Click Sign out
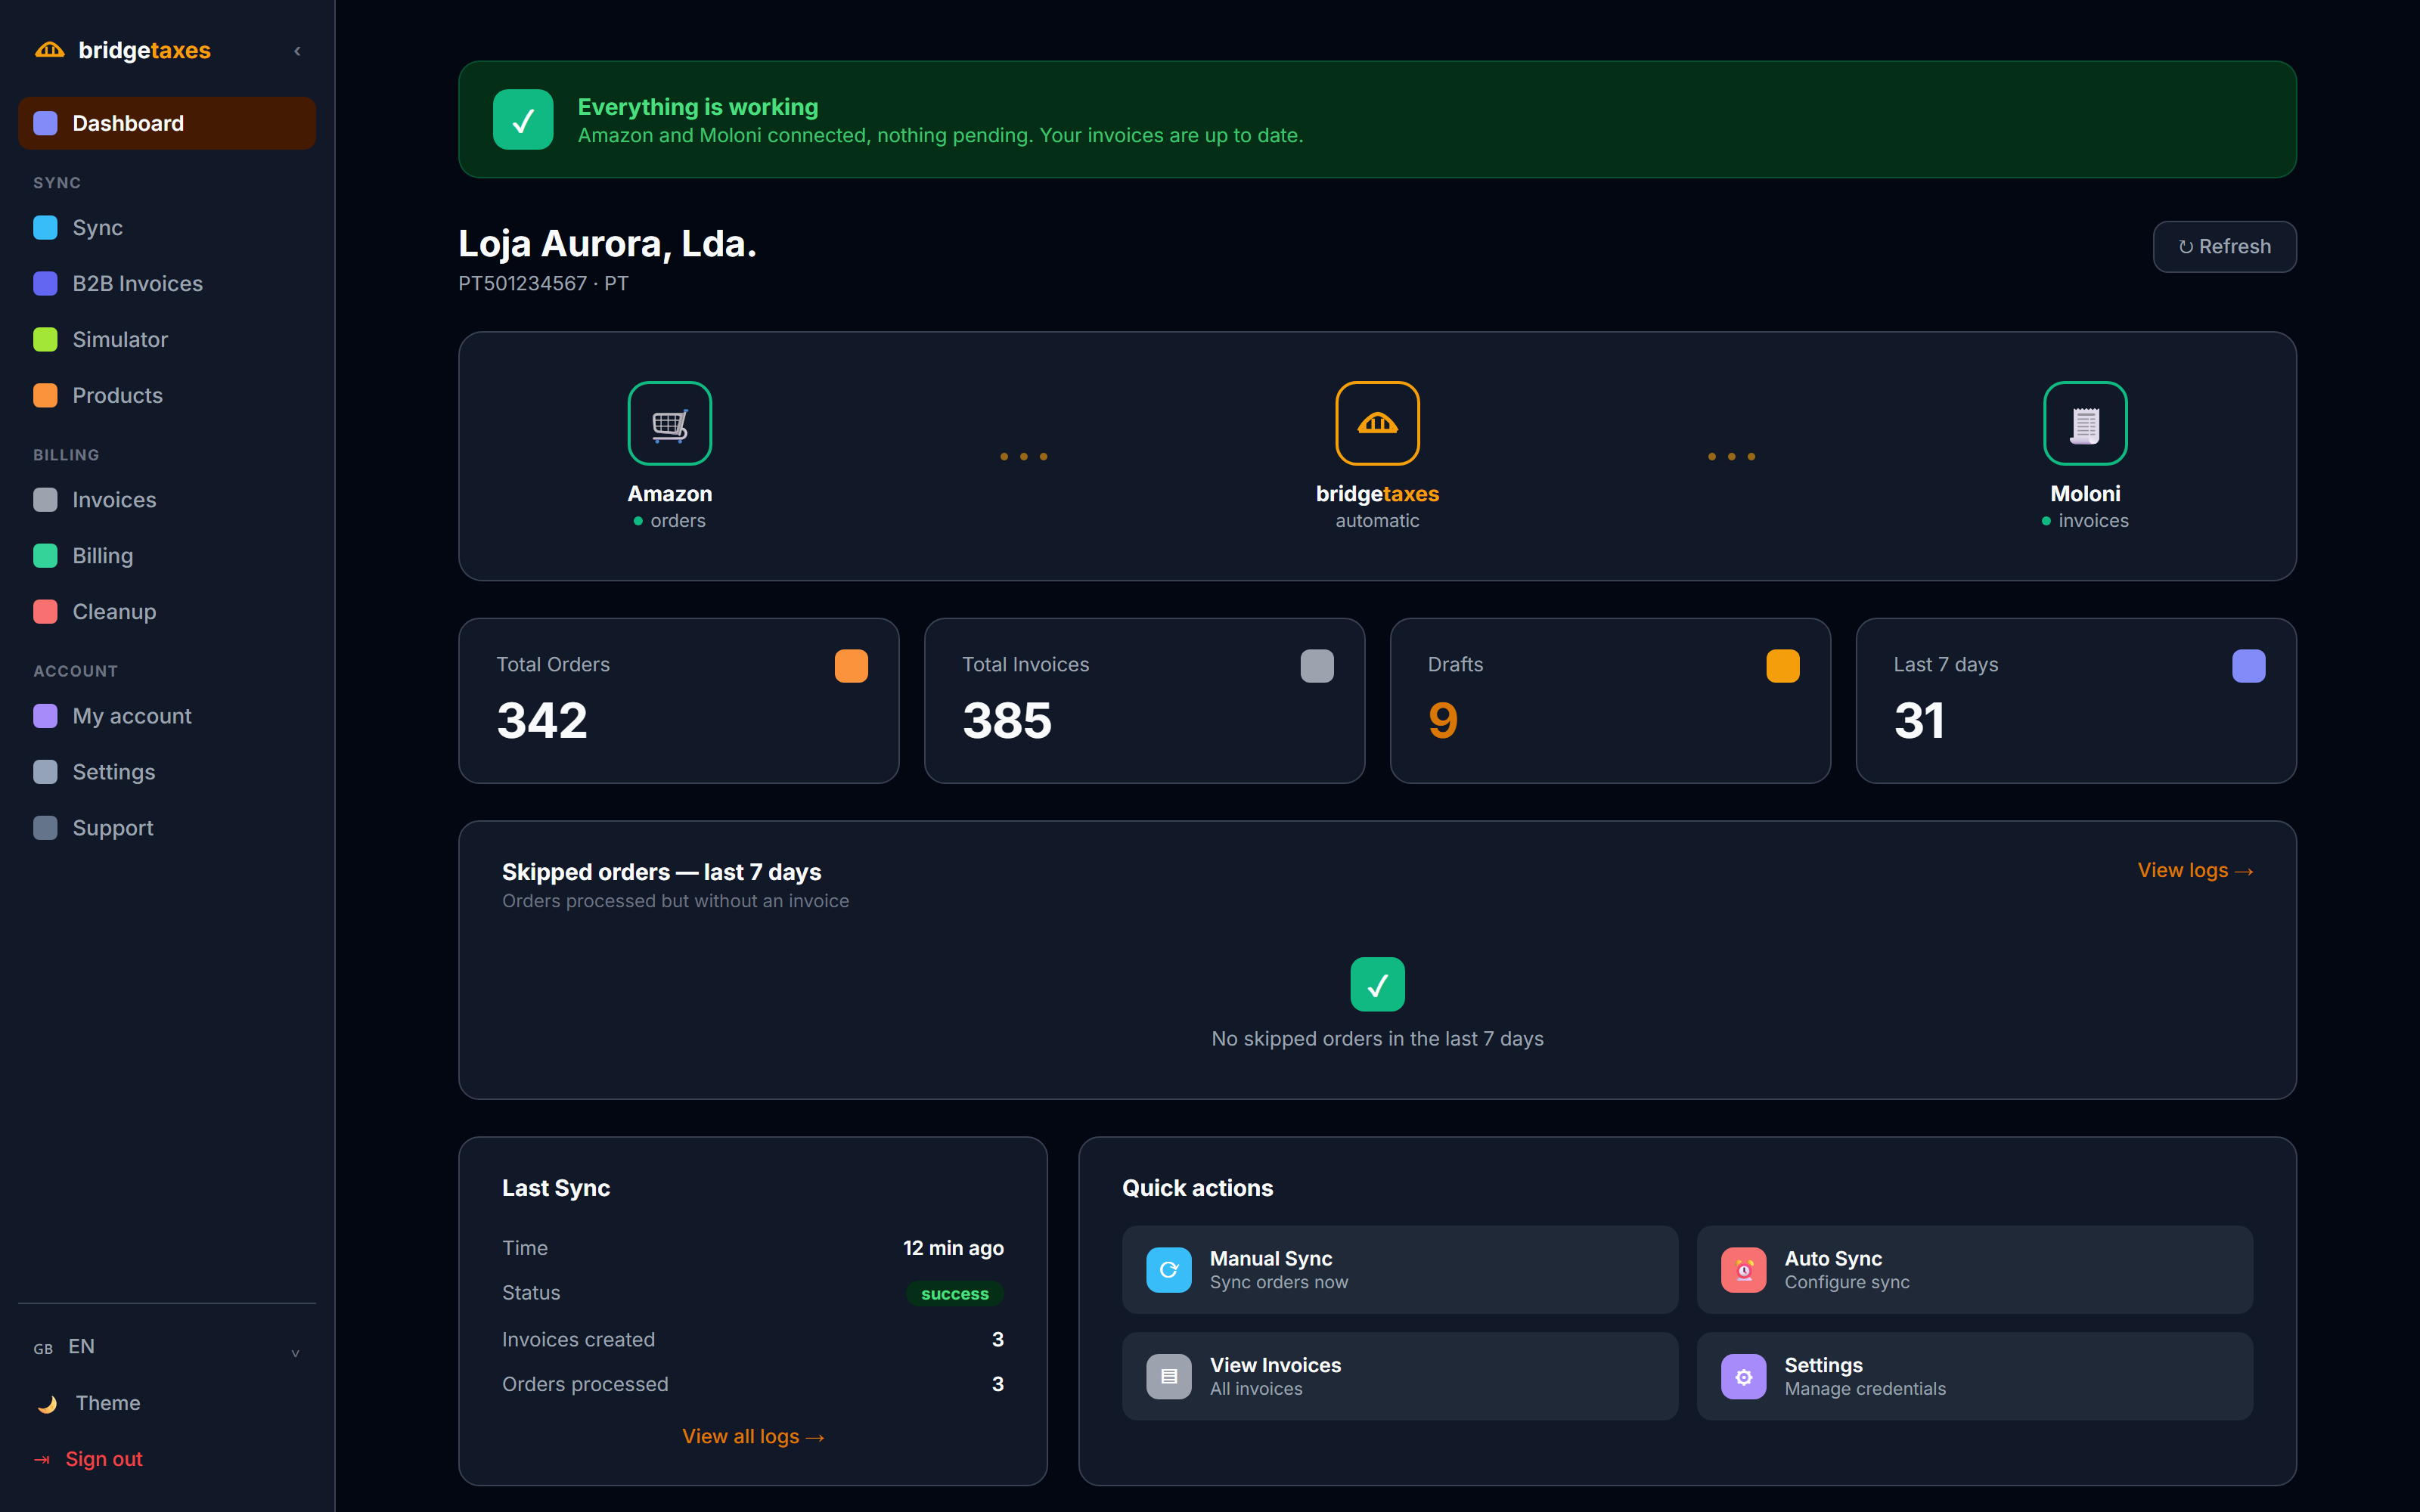Screen dimensions: 2420x1512 (104, 1459)
